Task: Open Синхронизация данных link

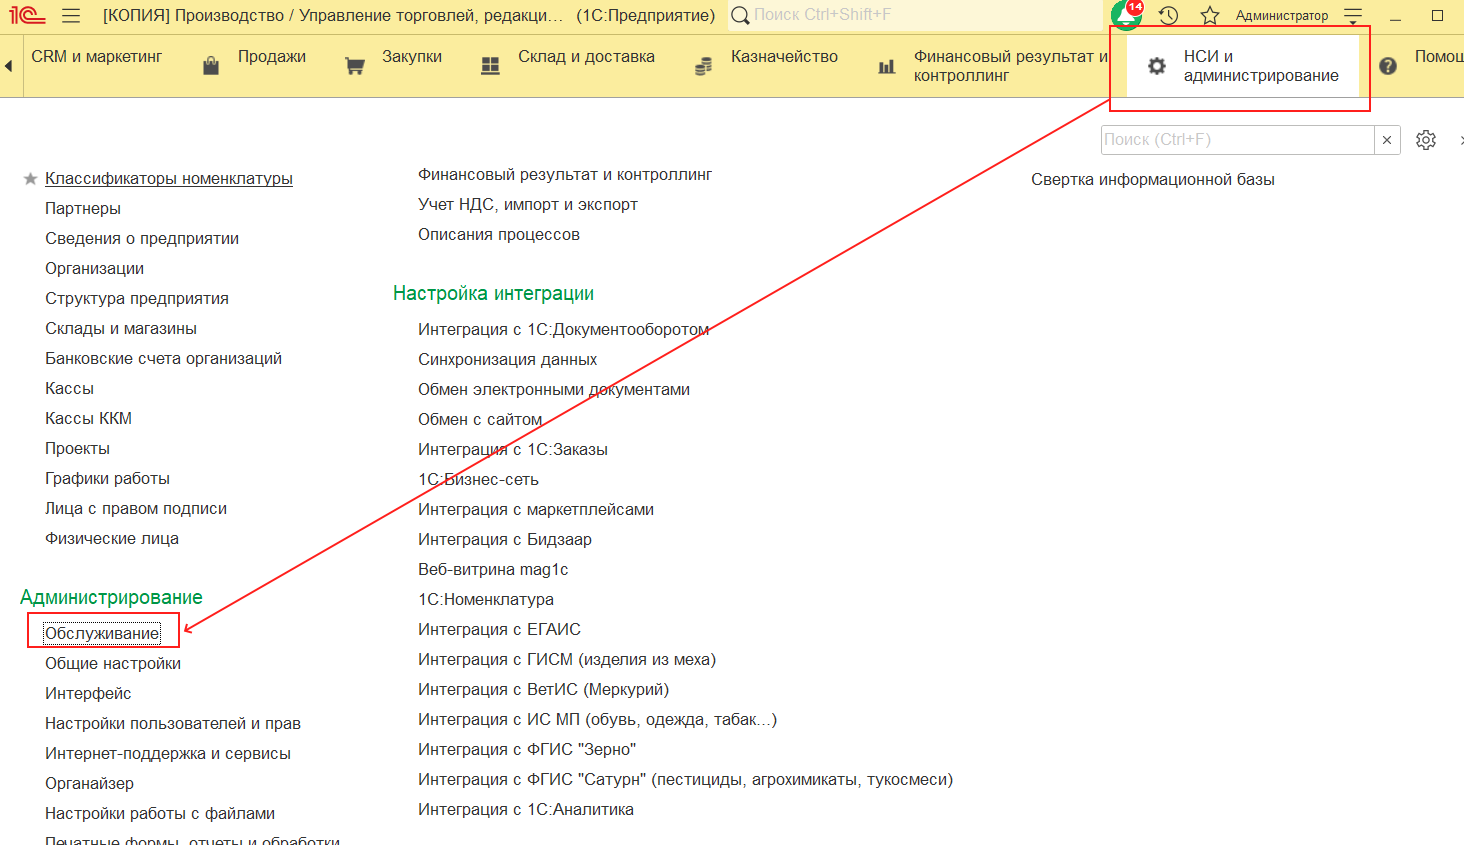Action: pos(507,360)
